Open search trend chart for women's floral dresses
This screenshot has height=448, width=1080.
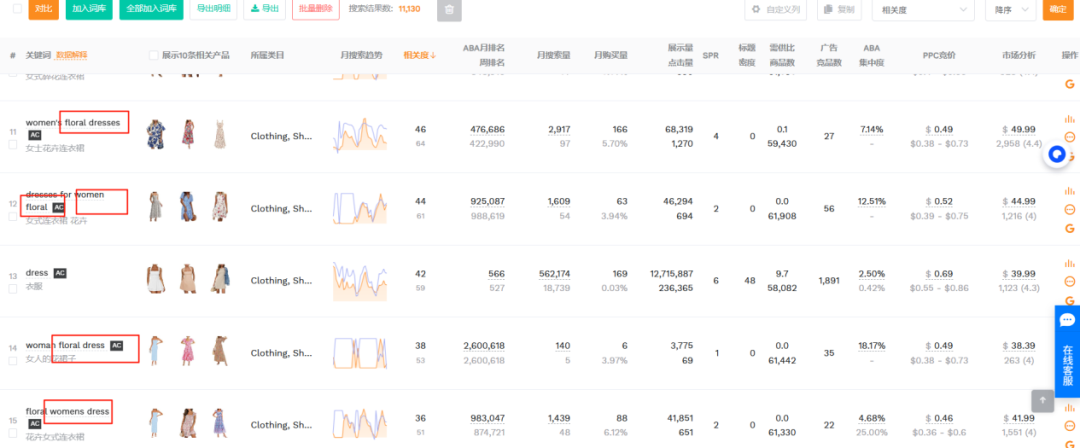pyautogui.click(x=360, y=134)
